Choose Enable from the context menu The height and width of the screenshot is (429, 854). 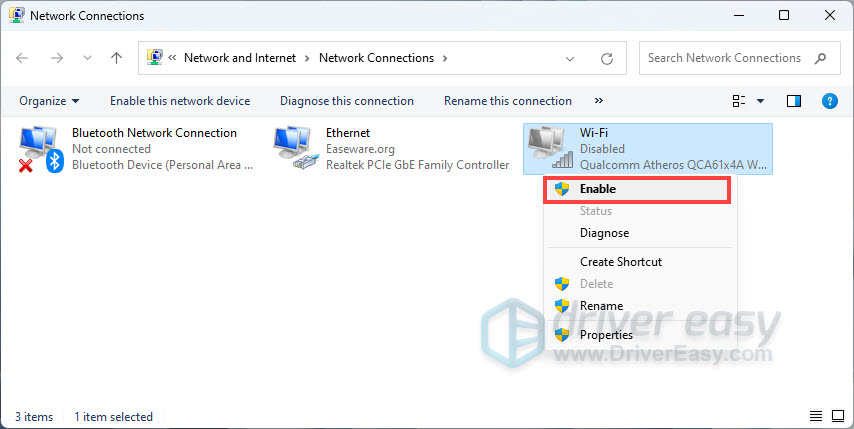[598, 189]
